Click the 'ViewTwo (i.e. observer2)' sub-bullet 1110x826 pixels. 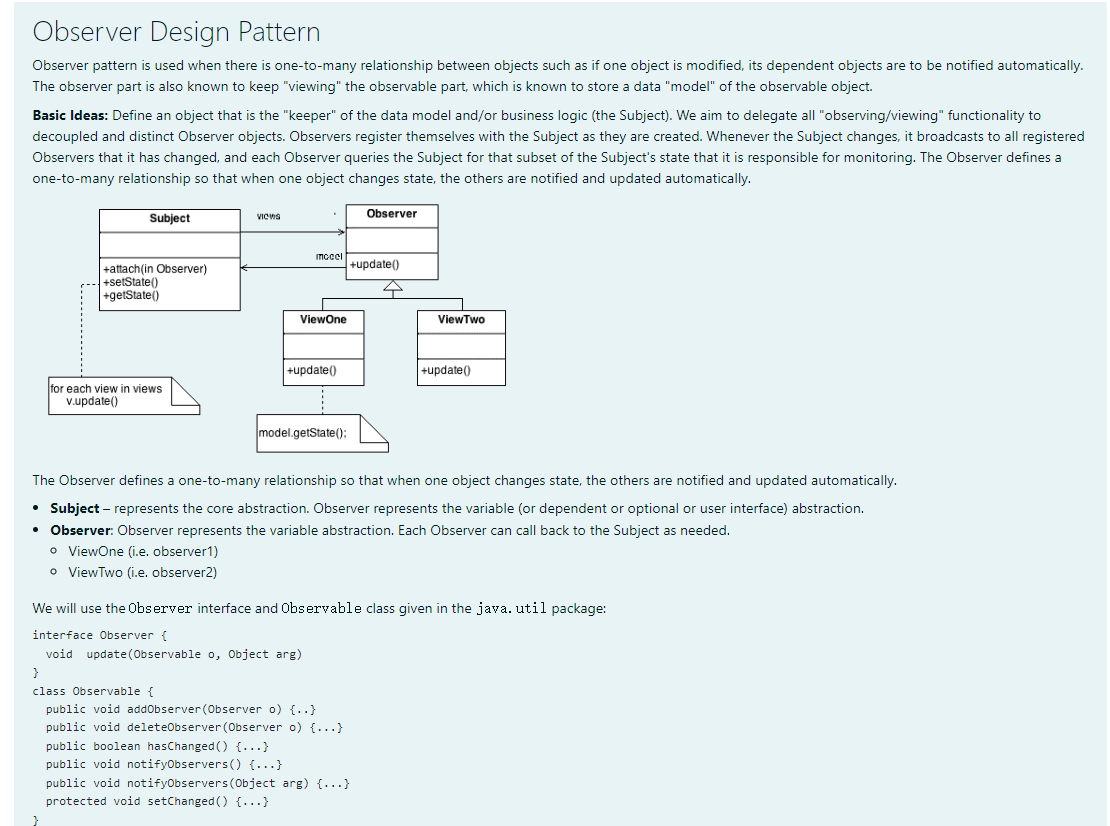(142, 573)
